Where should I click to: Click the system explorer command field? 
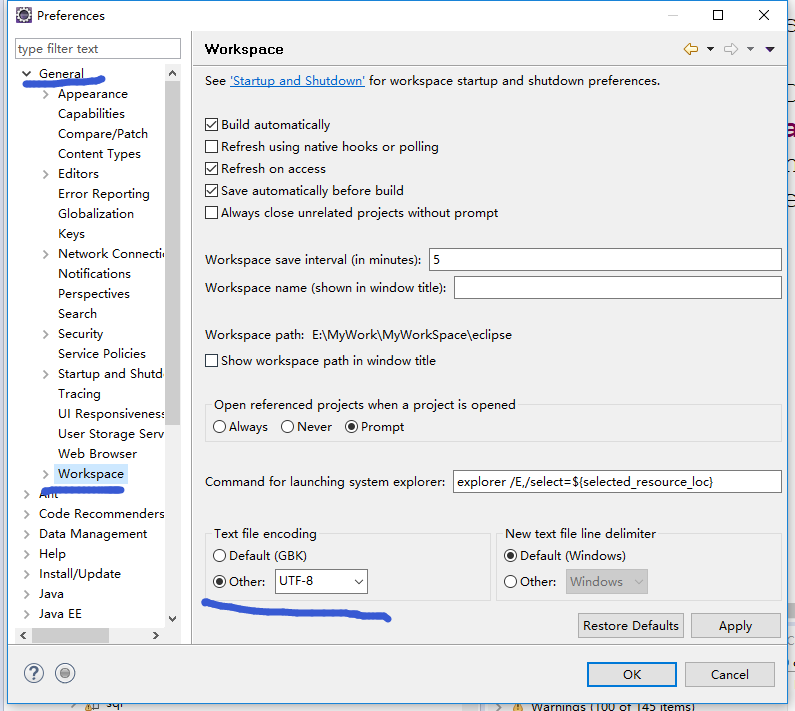click(x=617, y=481)
